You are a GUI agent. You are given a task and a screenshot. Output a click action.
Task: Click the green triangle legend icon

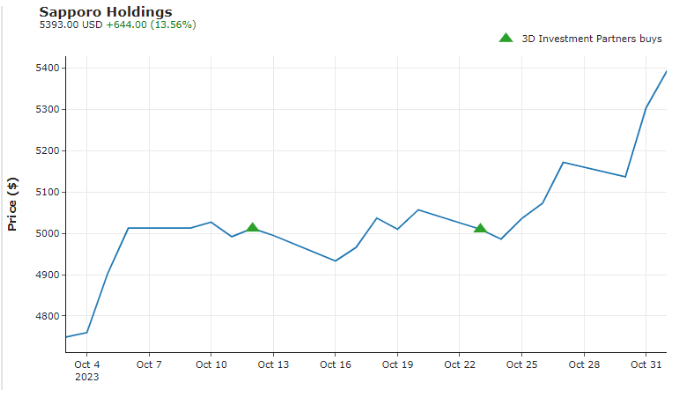coord(506,38)
